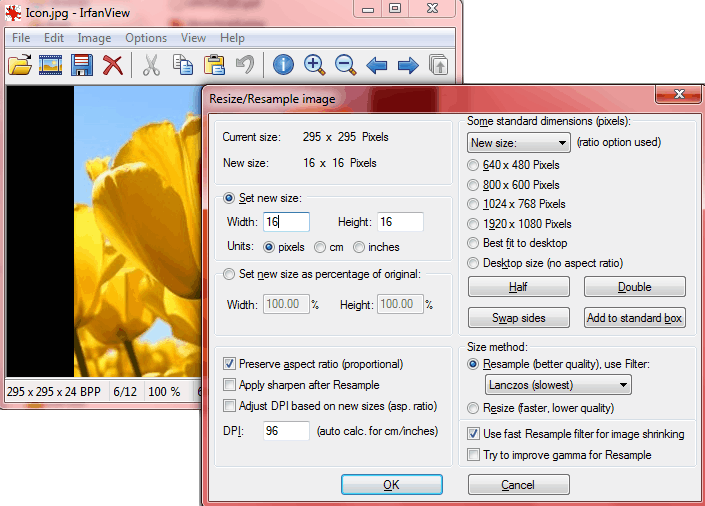705x506 pixels.
Task: Enable Apply sharpen after Resample
Action: click(229, 385)
